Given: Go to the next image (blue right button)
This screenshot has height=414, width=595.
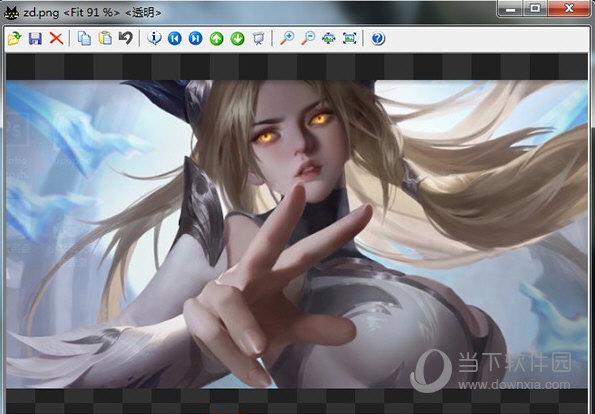Looking at the screenshot, I should [x=195, y=38].
